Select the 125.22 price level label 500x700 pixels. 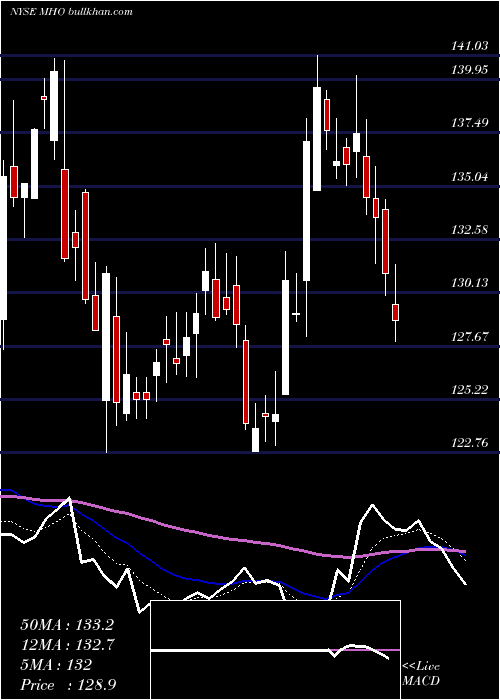(469, 390)
